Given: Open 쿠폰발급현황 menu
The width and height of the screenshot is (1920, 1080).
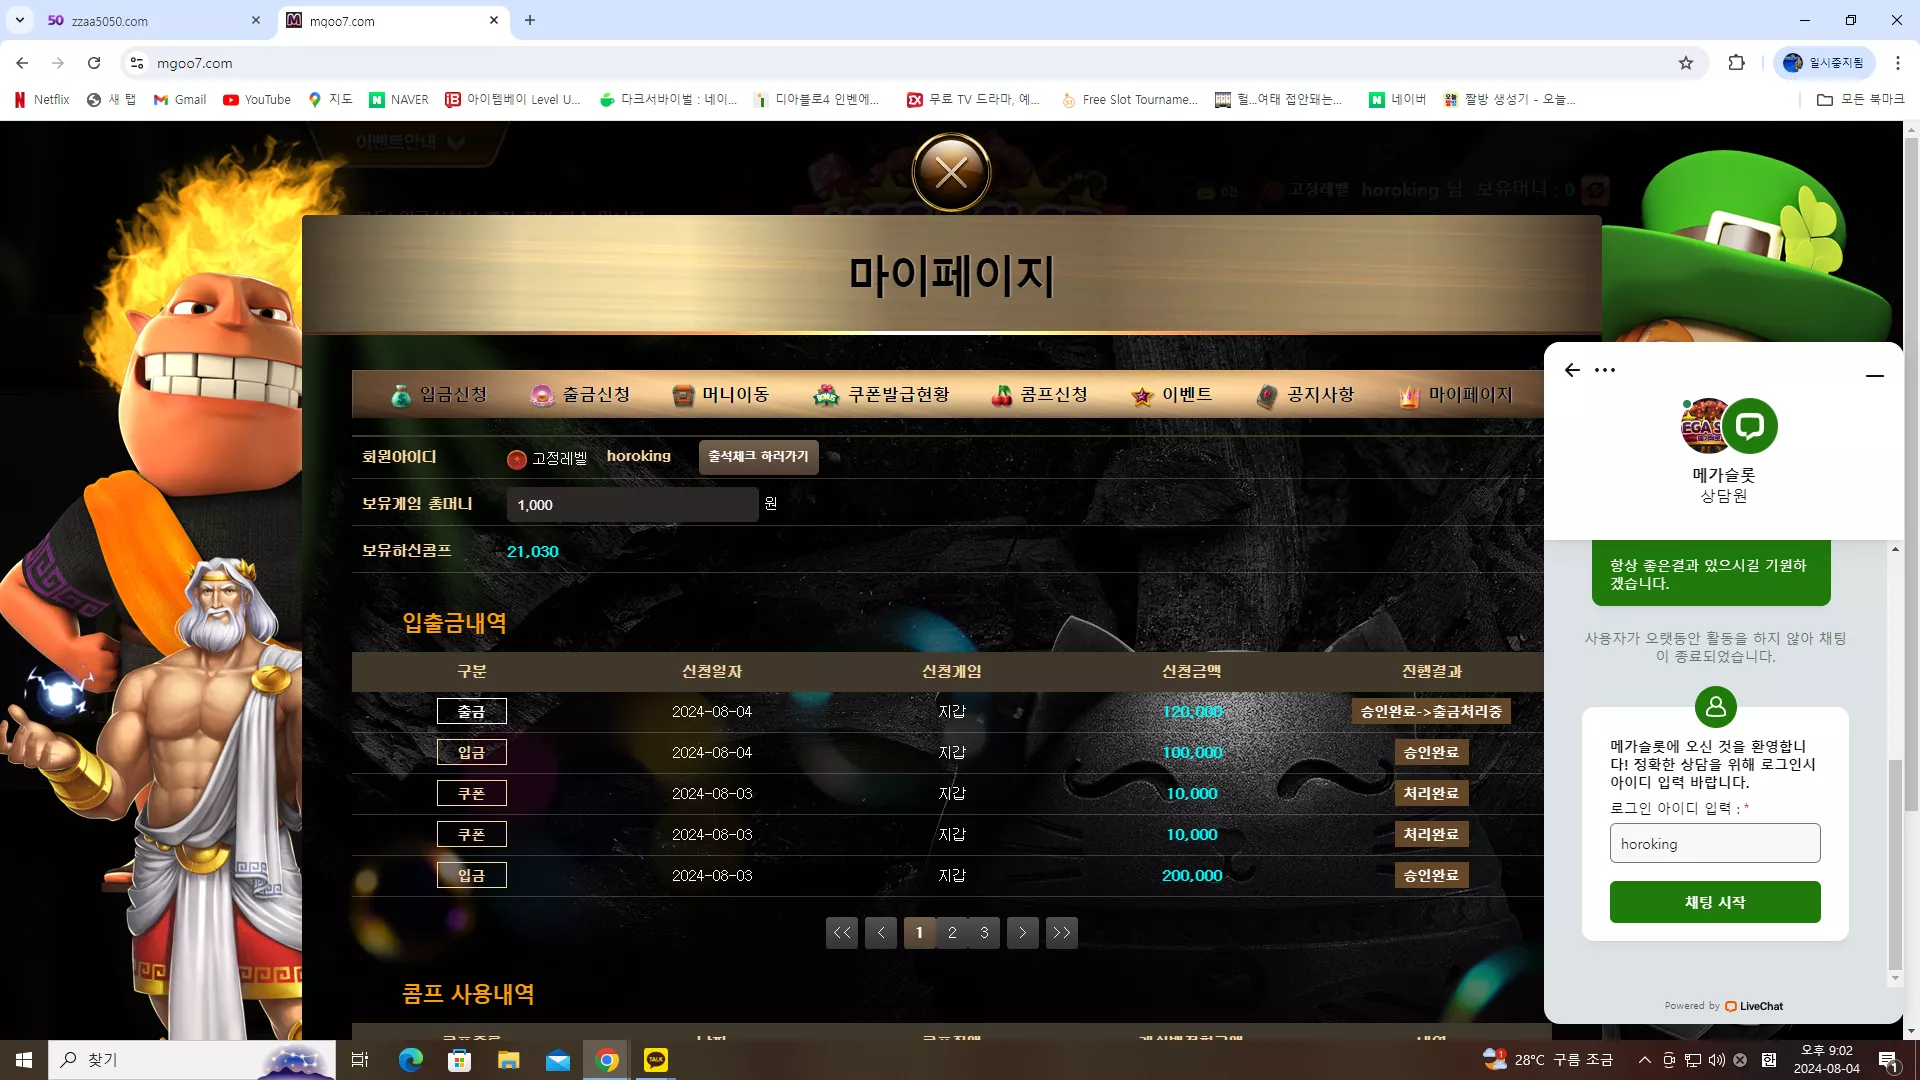Looking at the screenshot, I should [881, 395].
